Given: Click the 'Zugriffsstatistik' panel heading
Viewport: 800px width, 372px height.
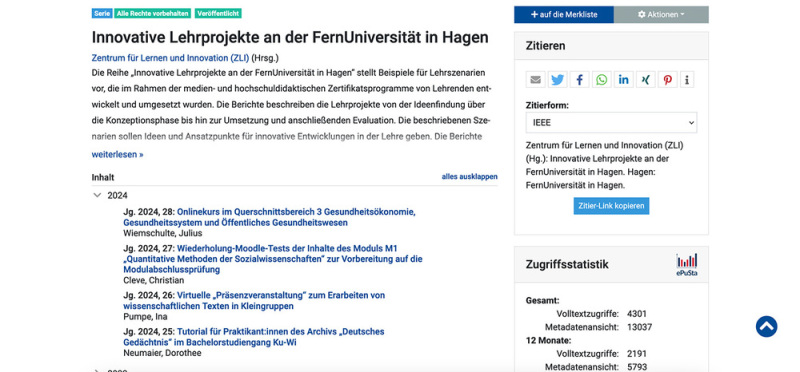Looking at the screenshot, I should (567, 264).
